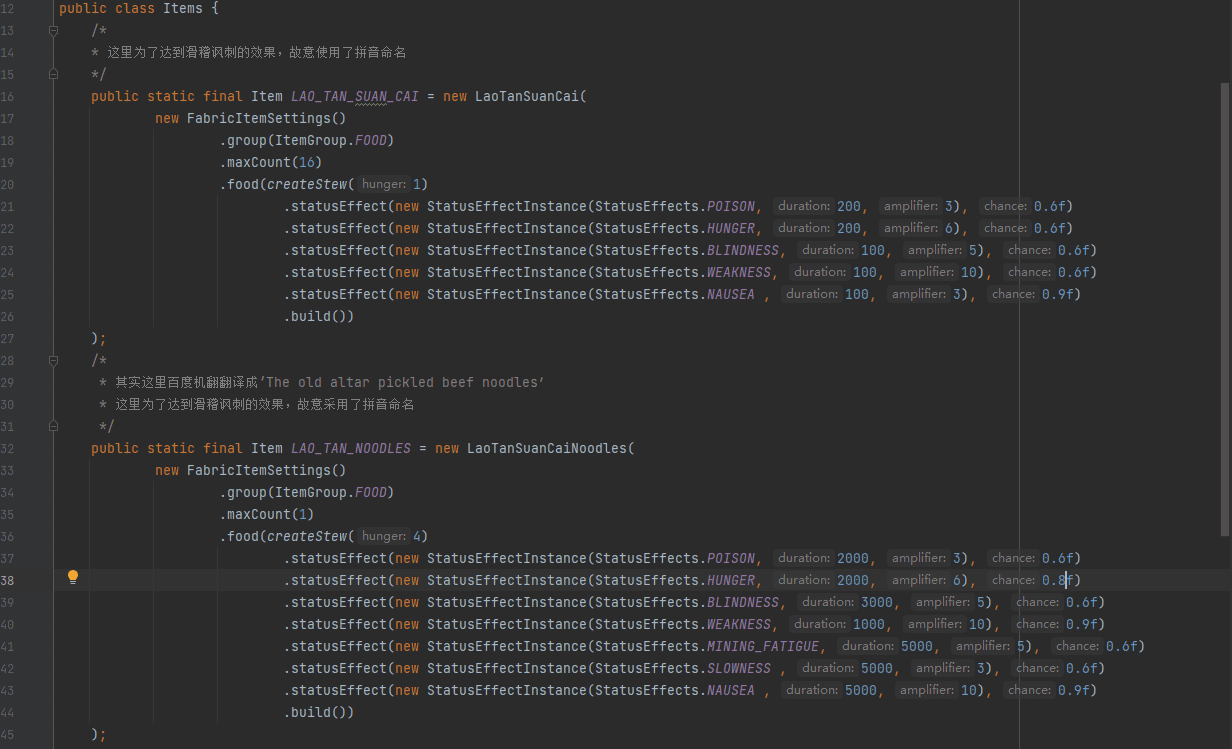This screenshot has height=749, width=1232.
Task: Click the LAO_TAN_NOODLES field name
Action: click(351, 449)
